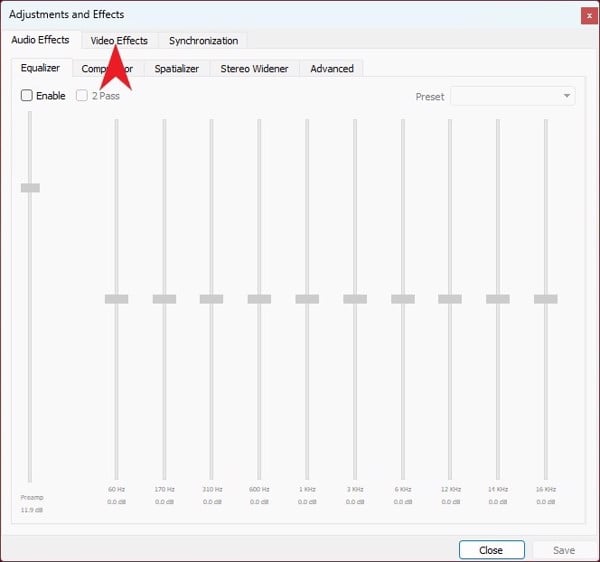The height and width of the screenshot is (562, 600).
Task: Open the Preset dropdown
Action: click(x=513, y=96)
